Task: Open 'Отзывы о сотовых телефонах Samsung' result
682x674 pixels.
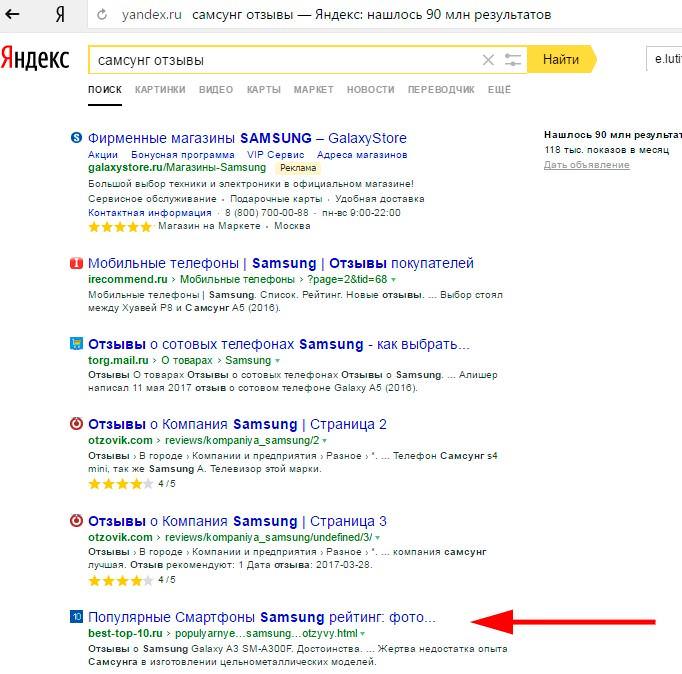Action: (x=279, y=344)
